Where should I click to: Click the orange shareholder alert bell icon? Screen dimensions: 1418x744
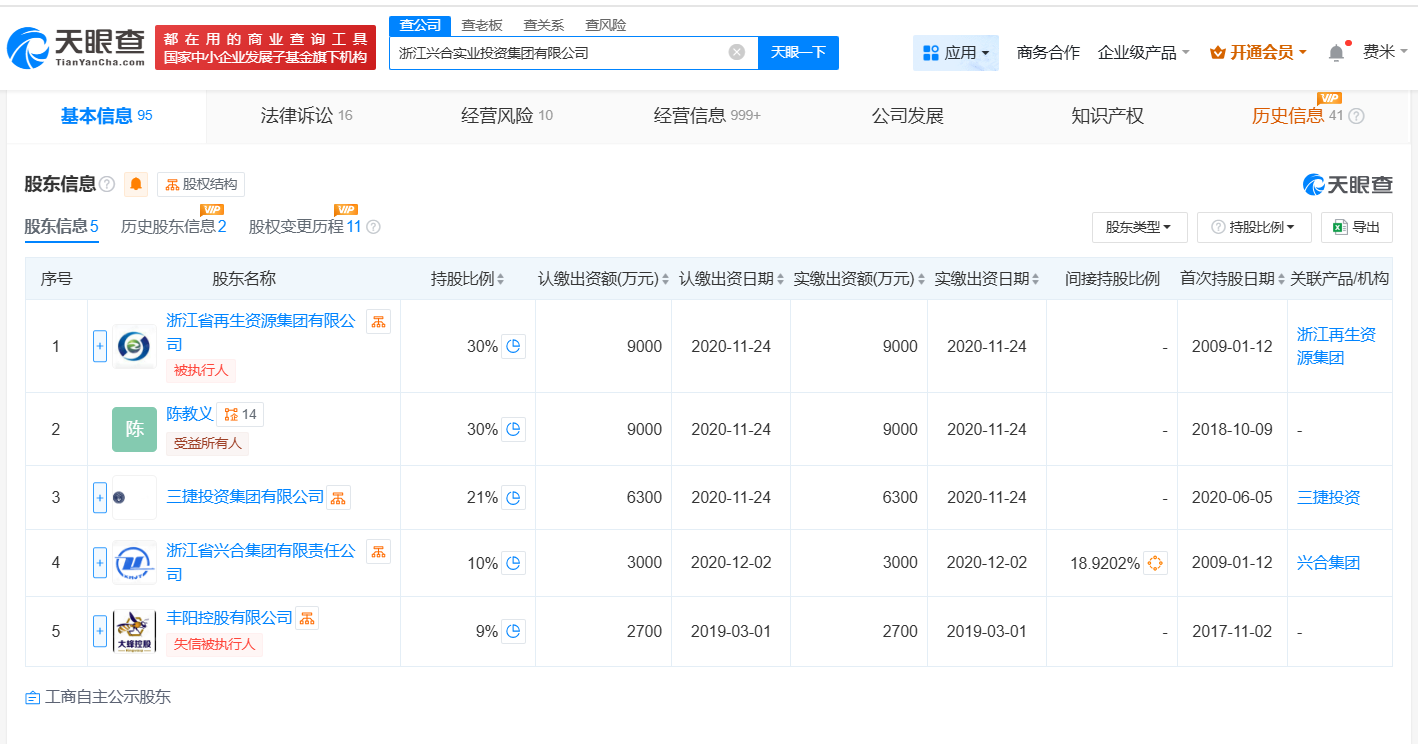point(136,184)
